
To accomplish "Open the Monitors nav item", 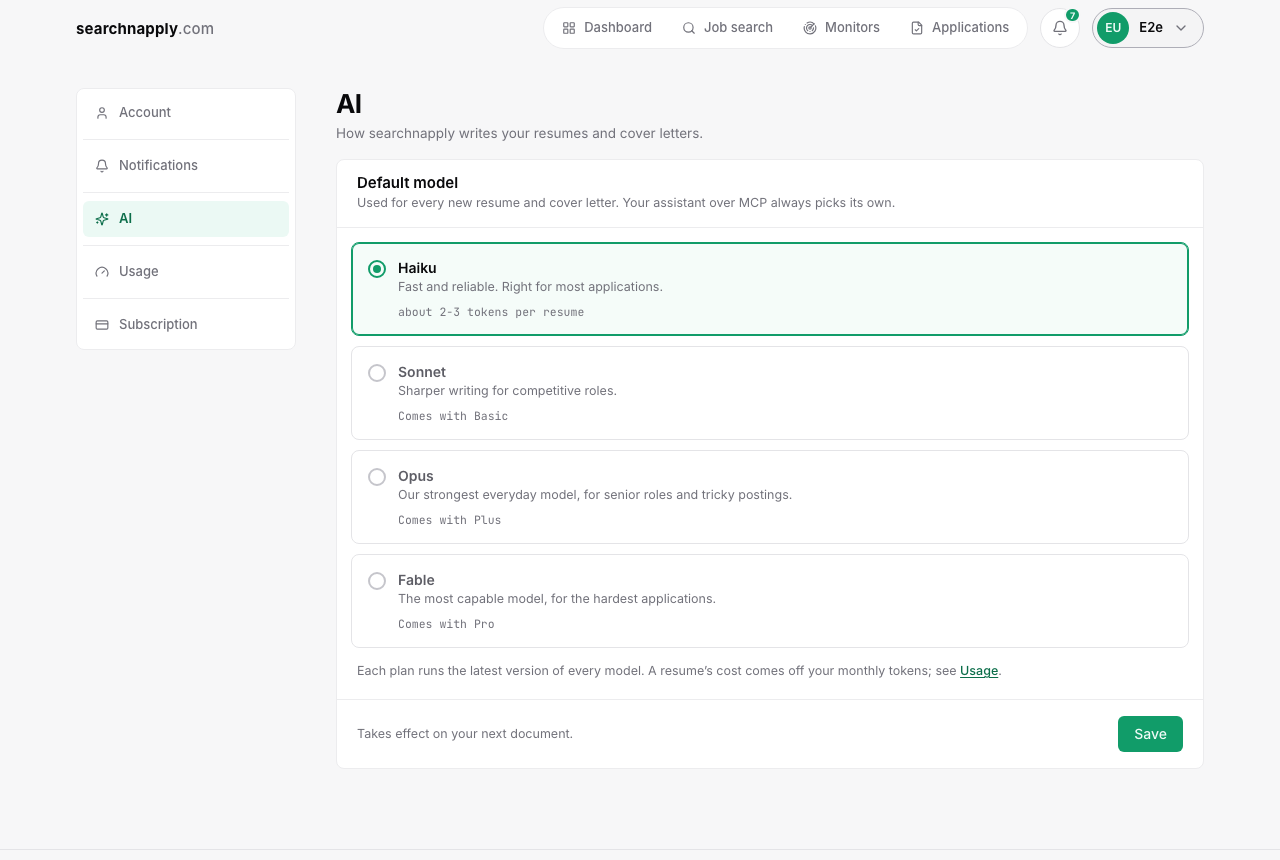I will click(x=841, y=28).
